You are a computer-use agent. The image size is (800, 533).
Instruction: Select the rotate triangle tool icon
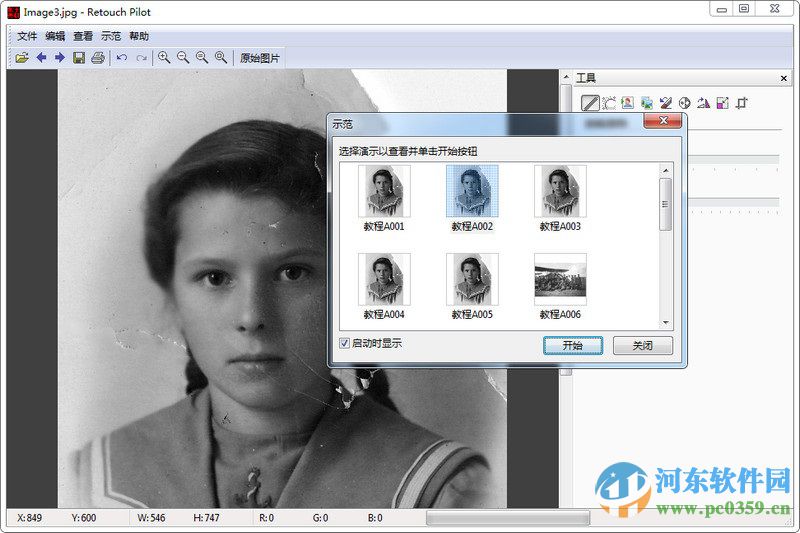pos(704,103)
